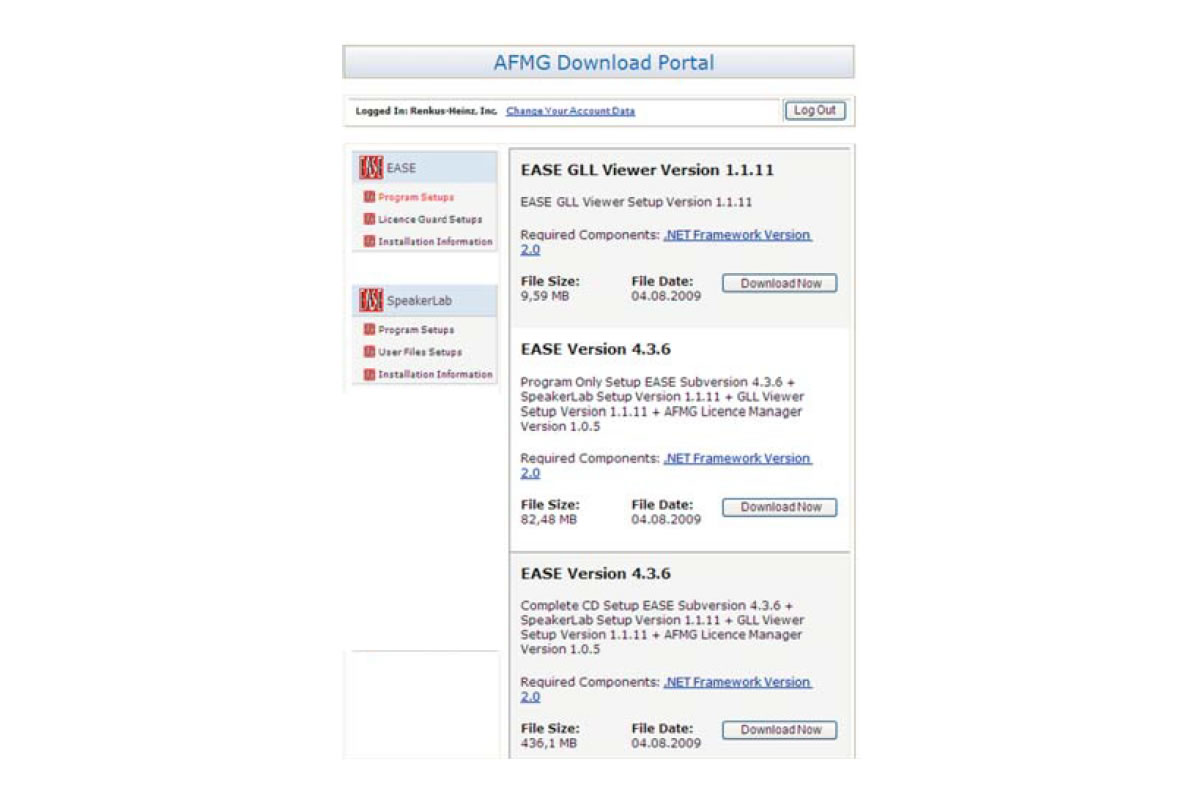Click the red icon beside EASE Installation Information
1200x800 pixels.
(x=369, y=241)
